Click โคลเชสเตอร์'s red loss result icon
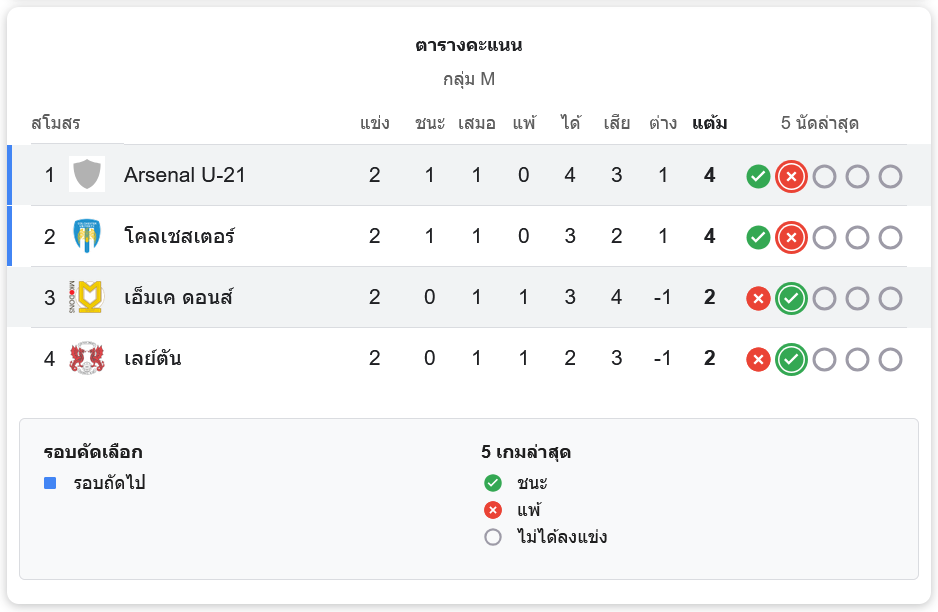Viewport: 938px width, 612px height. (x=791, y=238)
